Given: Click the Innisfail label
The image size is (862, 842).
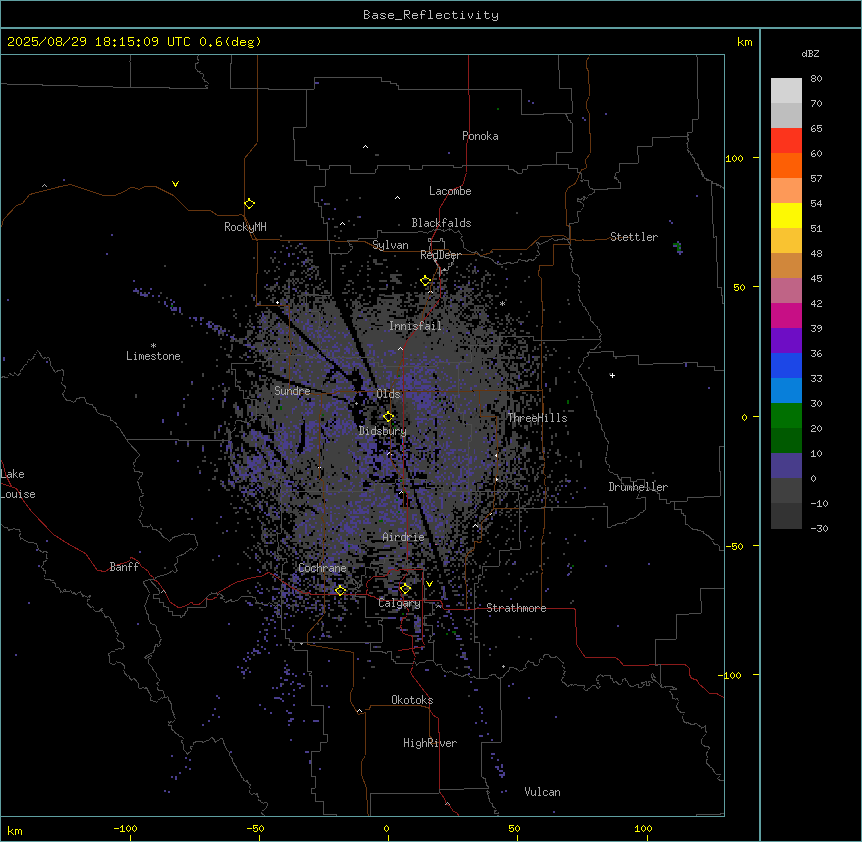Looking at the screenshot, I should tap(415, 326).
